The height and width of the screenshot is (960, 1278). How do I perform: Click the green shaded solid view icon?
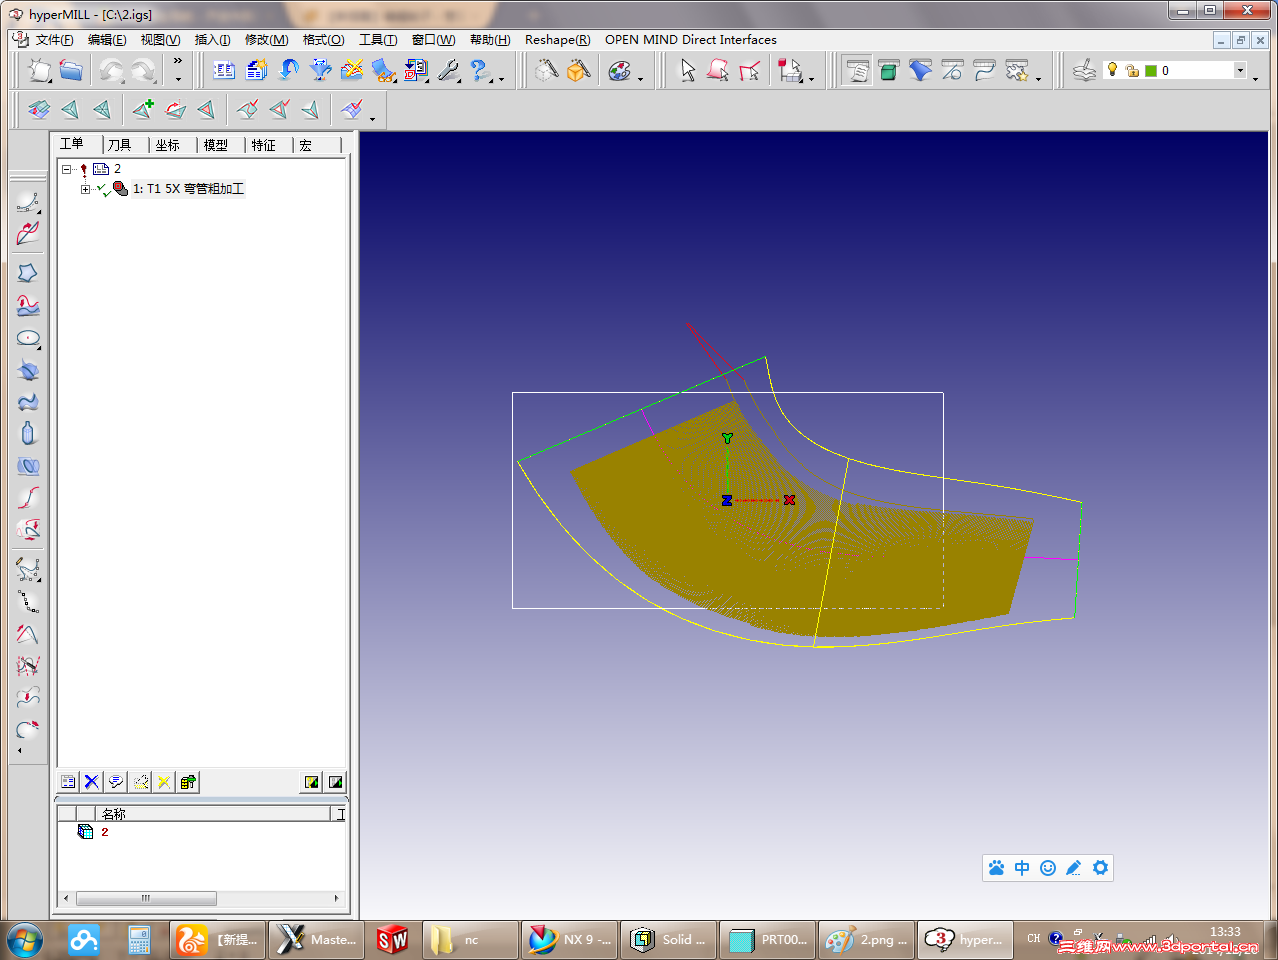pos(888,70)
